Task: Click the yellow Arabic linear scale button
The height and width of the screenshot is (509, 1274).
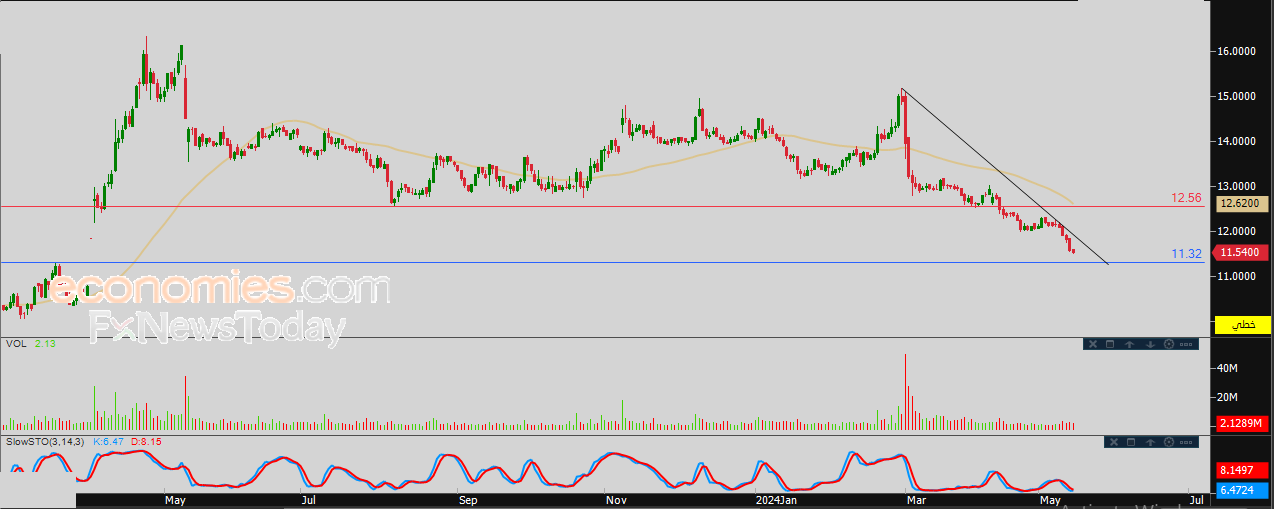Action: coord(1242,325)
